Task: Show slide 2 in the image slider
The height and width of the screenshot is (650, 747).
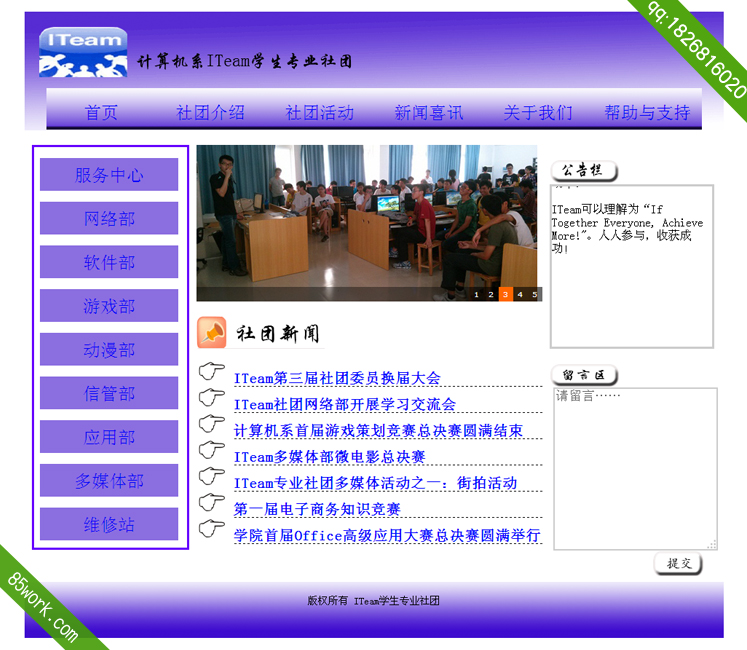Action: pyautogui.click(x=491, y=294)
